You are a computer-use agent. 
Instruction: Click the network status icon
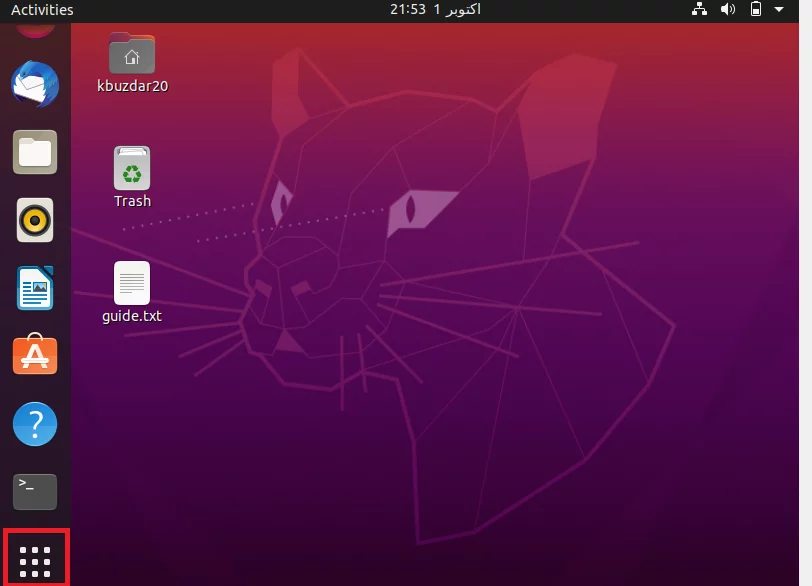click(699, 9)
